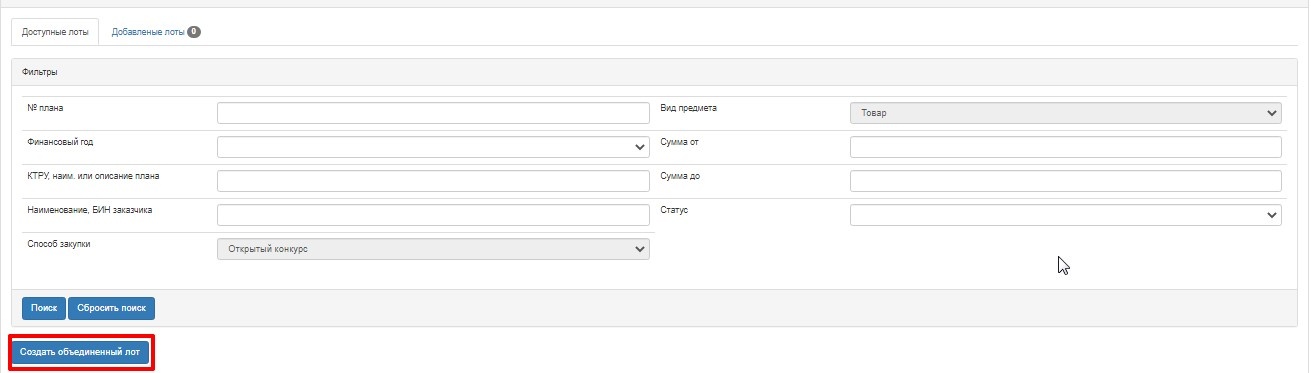Click the Сумма от input field
1311x373 pixels.
click(x=1066, y=147)
